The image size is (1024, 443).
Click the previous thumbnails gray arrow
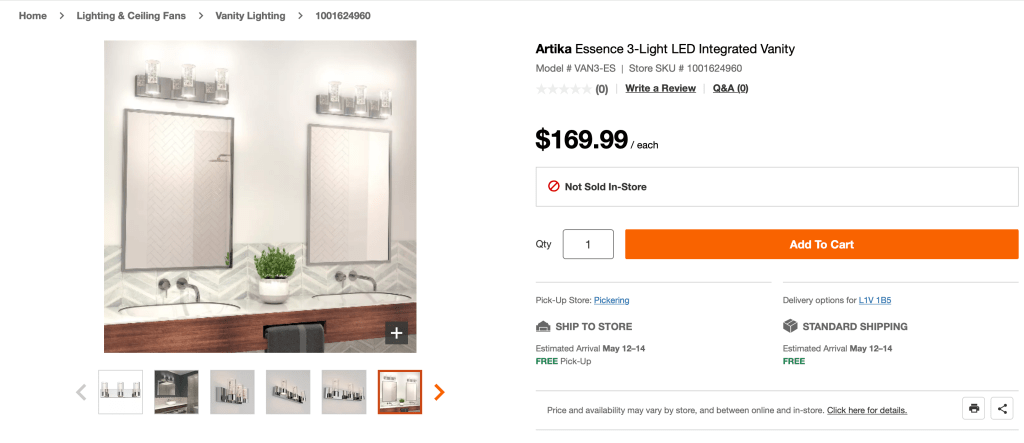(81, 392)
